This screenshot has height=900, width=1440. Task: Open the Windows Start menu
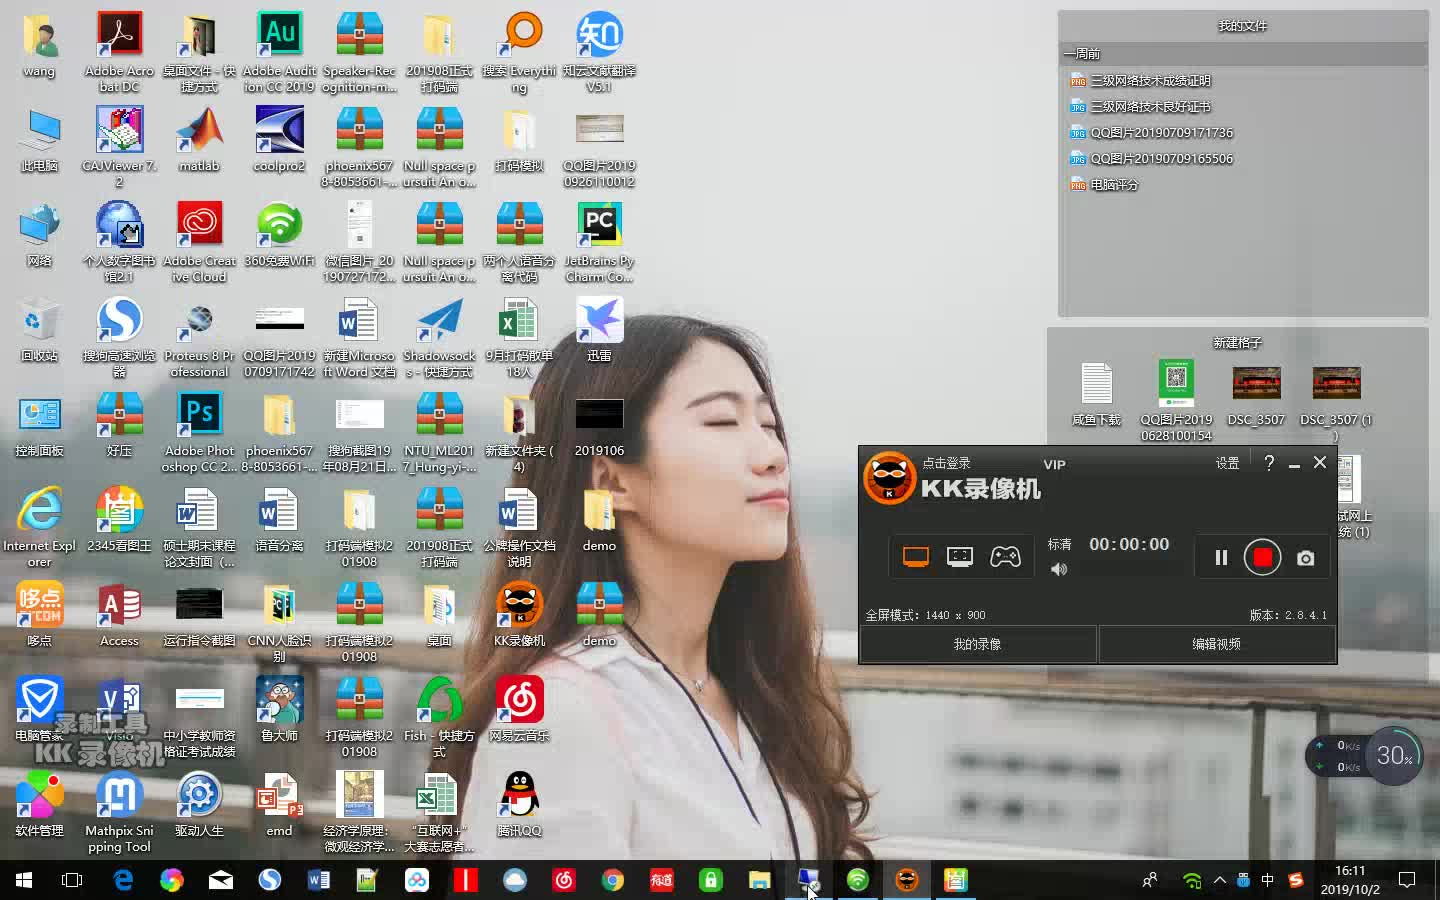tap(24, 880)
